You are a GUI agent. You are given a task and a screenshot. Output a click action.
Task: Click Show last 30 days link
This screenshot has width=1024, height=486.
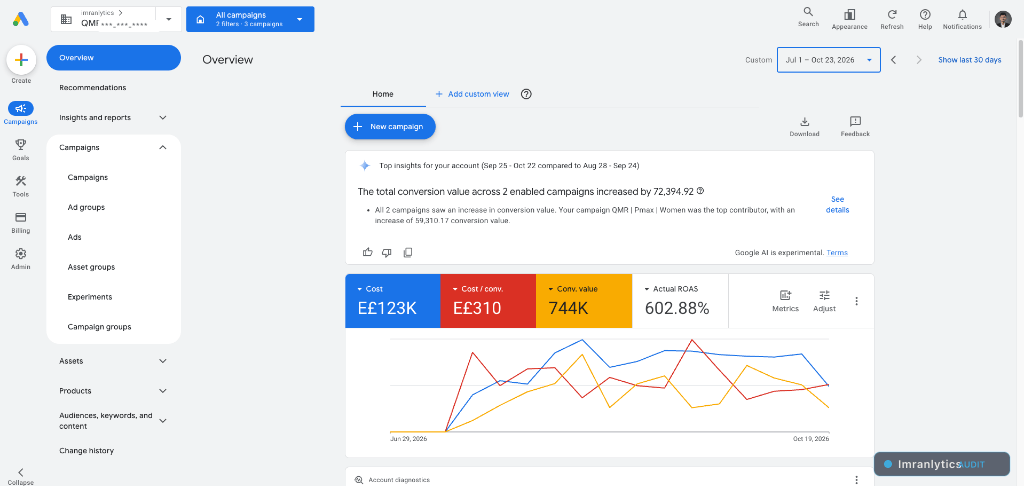click(x=969, y=59)
